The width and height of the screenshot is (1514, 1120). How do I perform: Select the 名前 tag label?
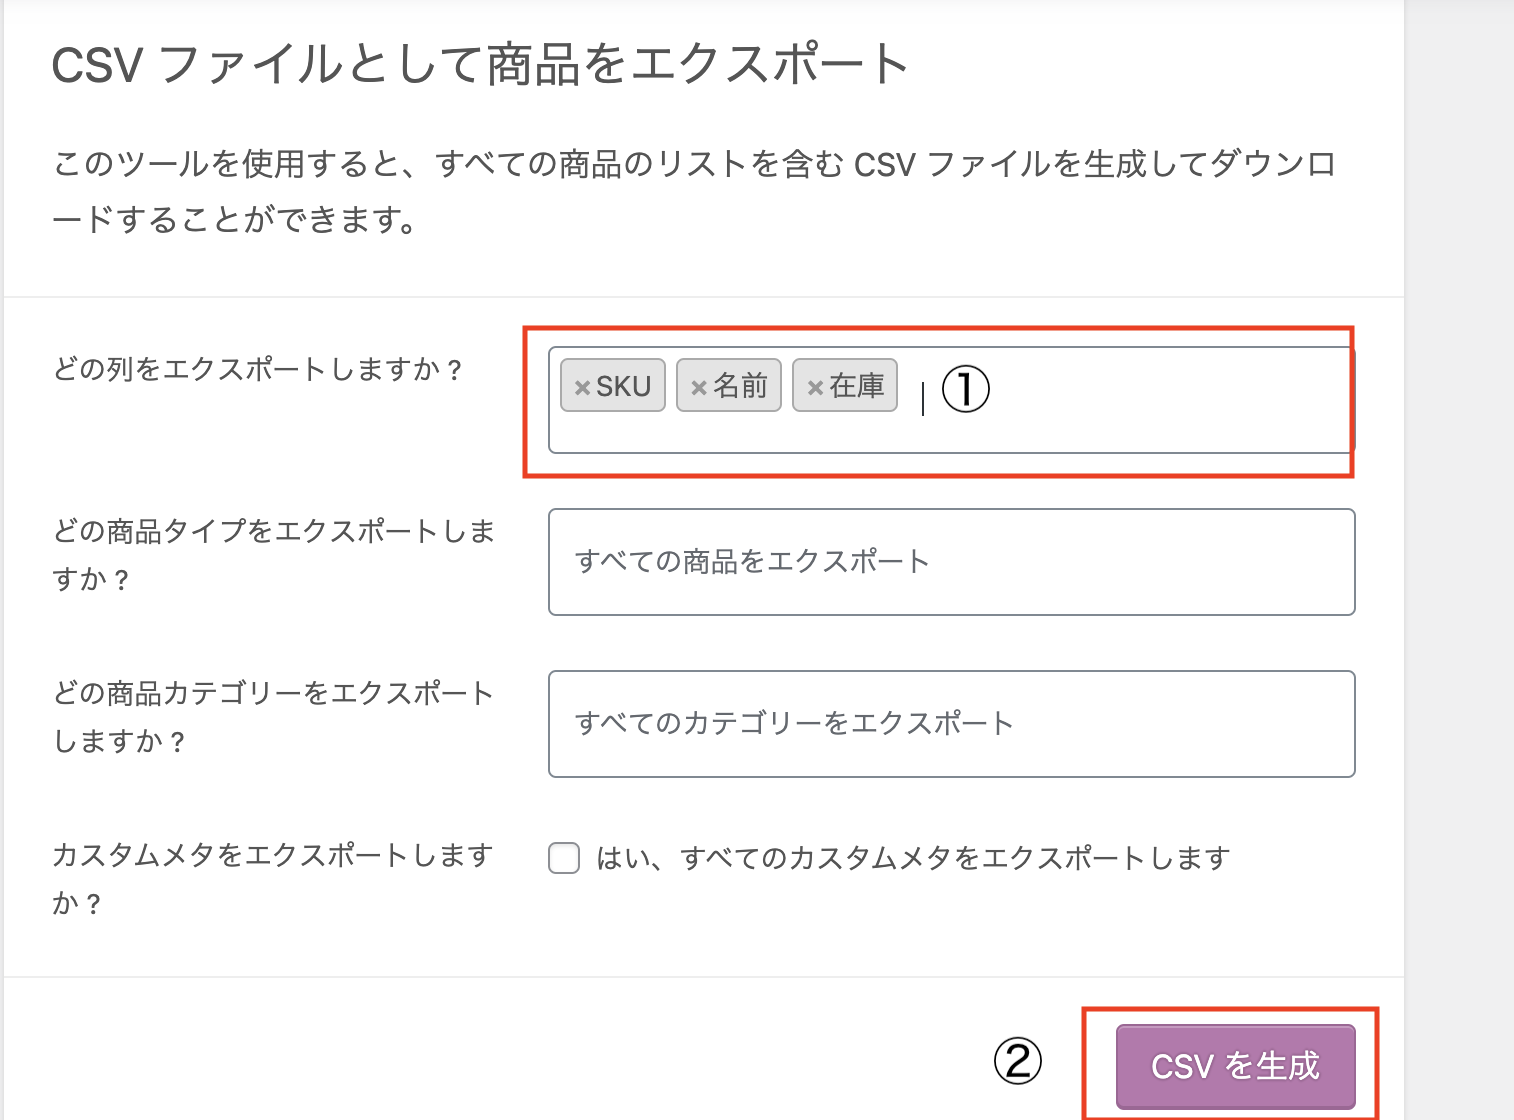[x=740, y=386]
